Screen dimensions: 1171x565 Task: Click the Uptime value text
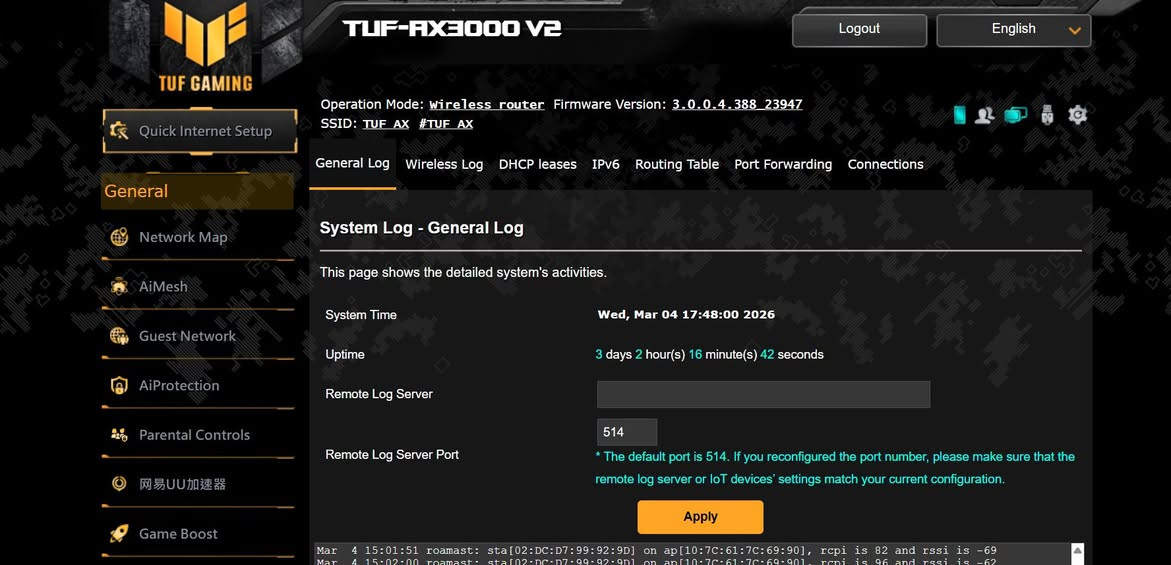pos(709,355)
